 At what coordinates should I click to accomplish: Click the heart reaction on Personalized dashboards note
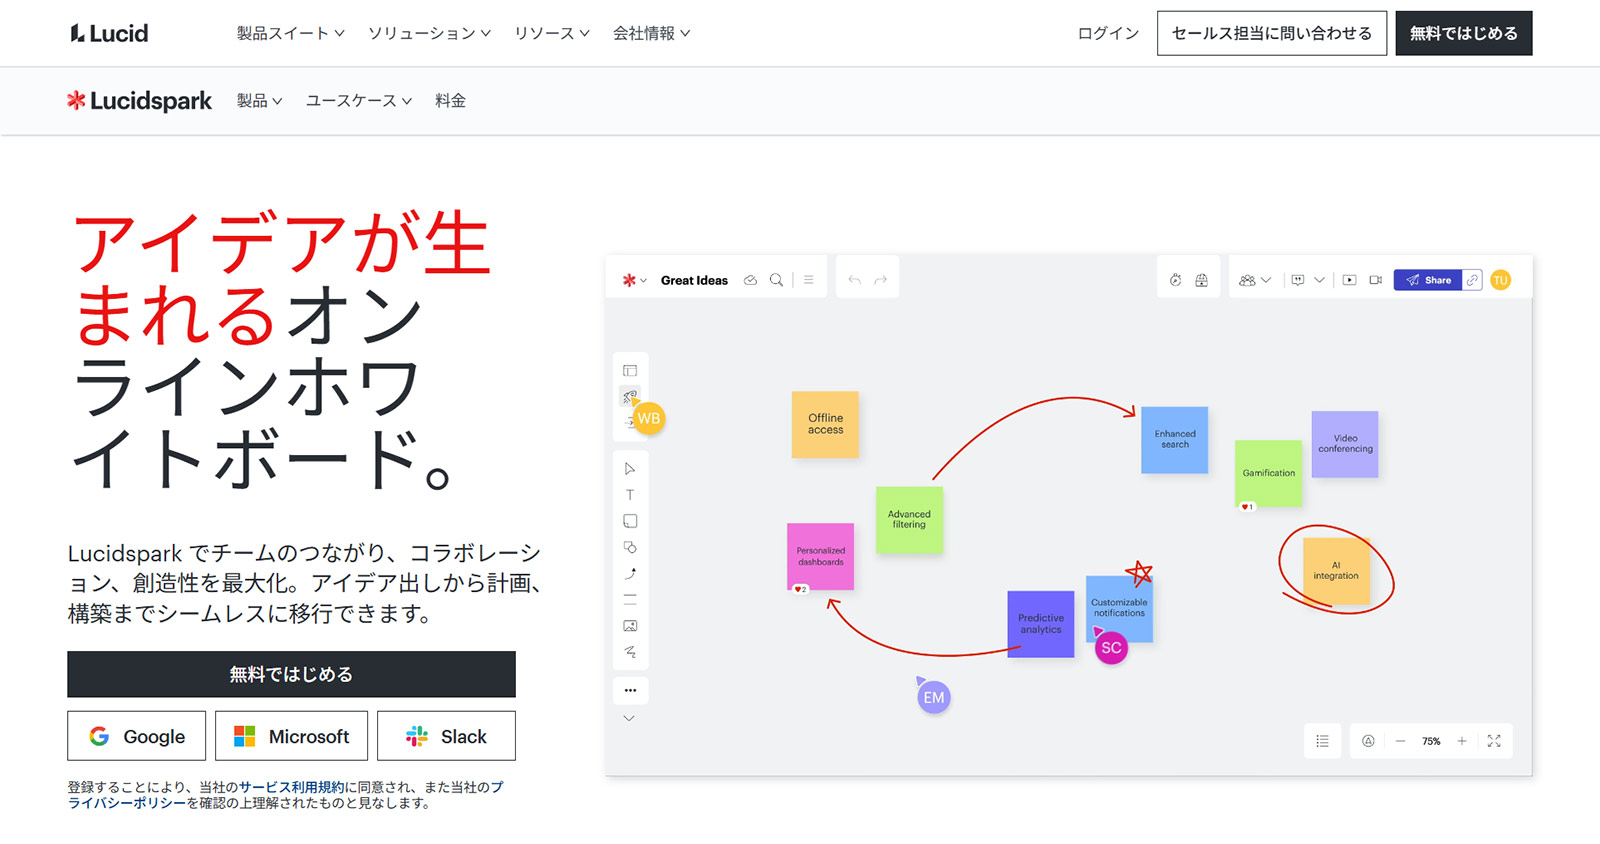[800, 589]
